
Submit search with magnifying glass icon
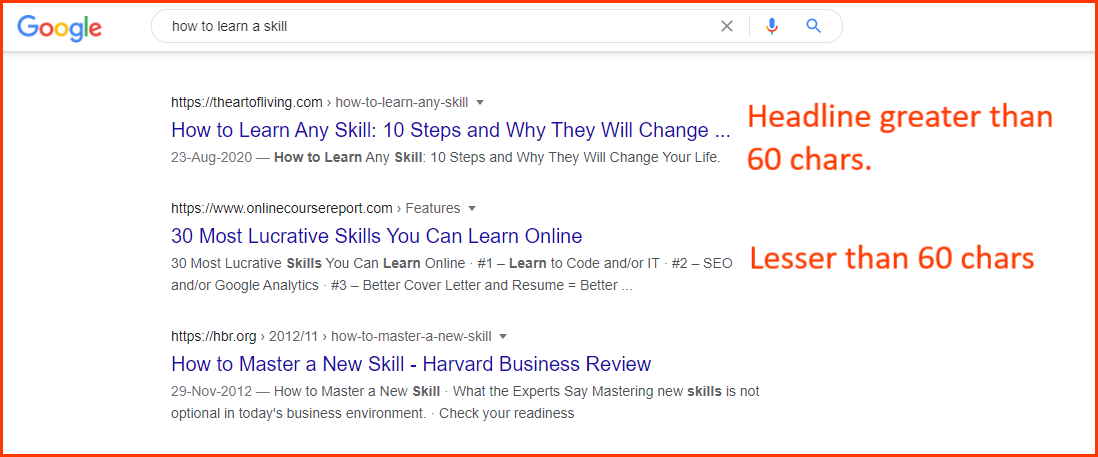point(813,27)
